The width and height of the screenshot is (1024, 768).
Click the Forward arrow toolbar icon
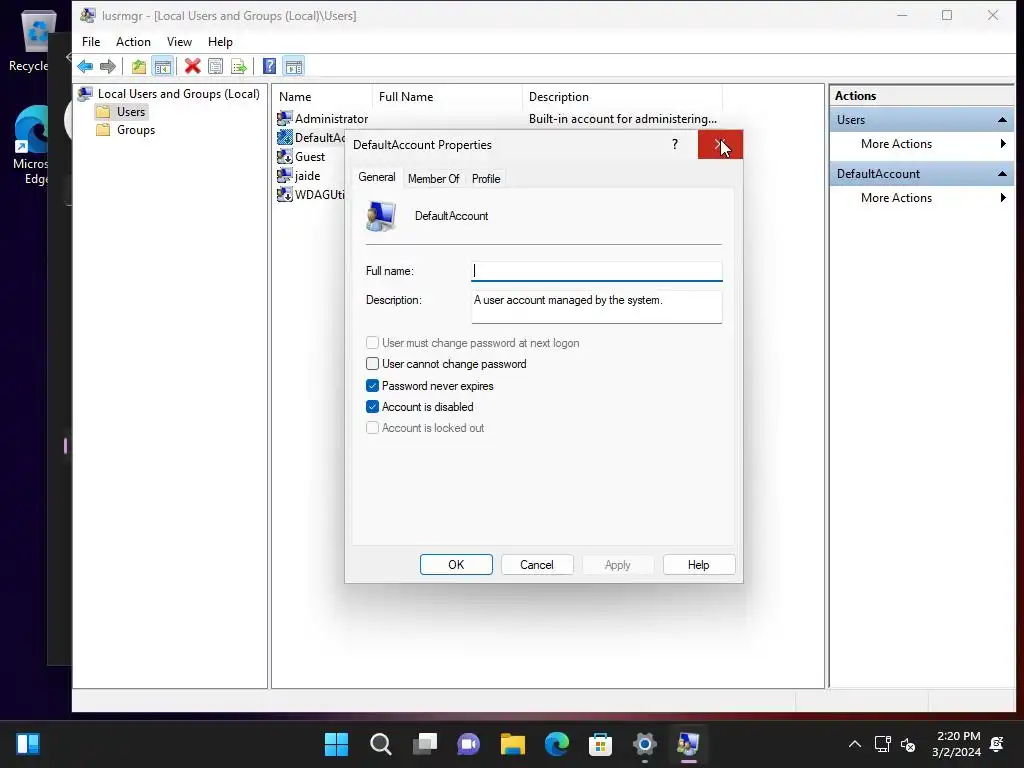(108, 66)
